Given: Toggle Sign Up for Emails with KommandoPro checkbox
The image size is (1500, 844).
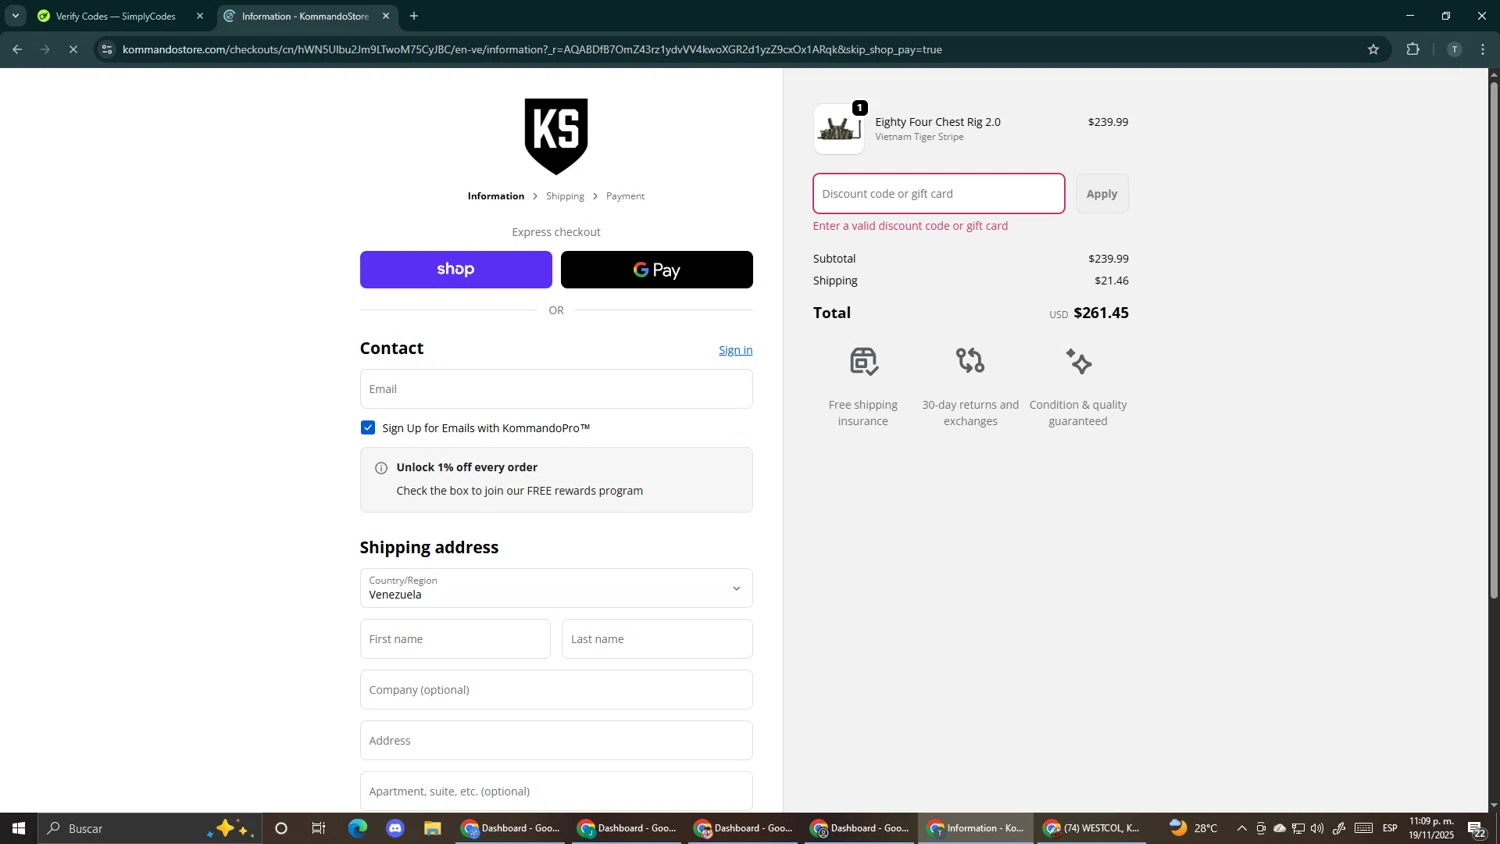Looking at the screenshot, I should (368, 428).
